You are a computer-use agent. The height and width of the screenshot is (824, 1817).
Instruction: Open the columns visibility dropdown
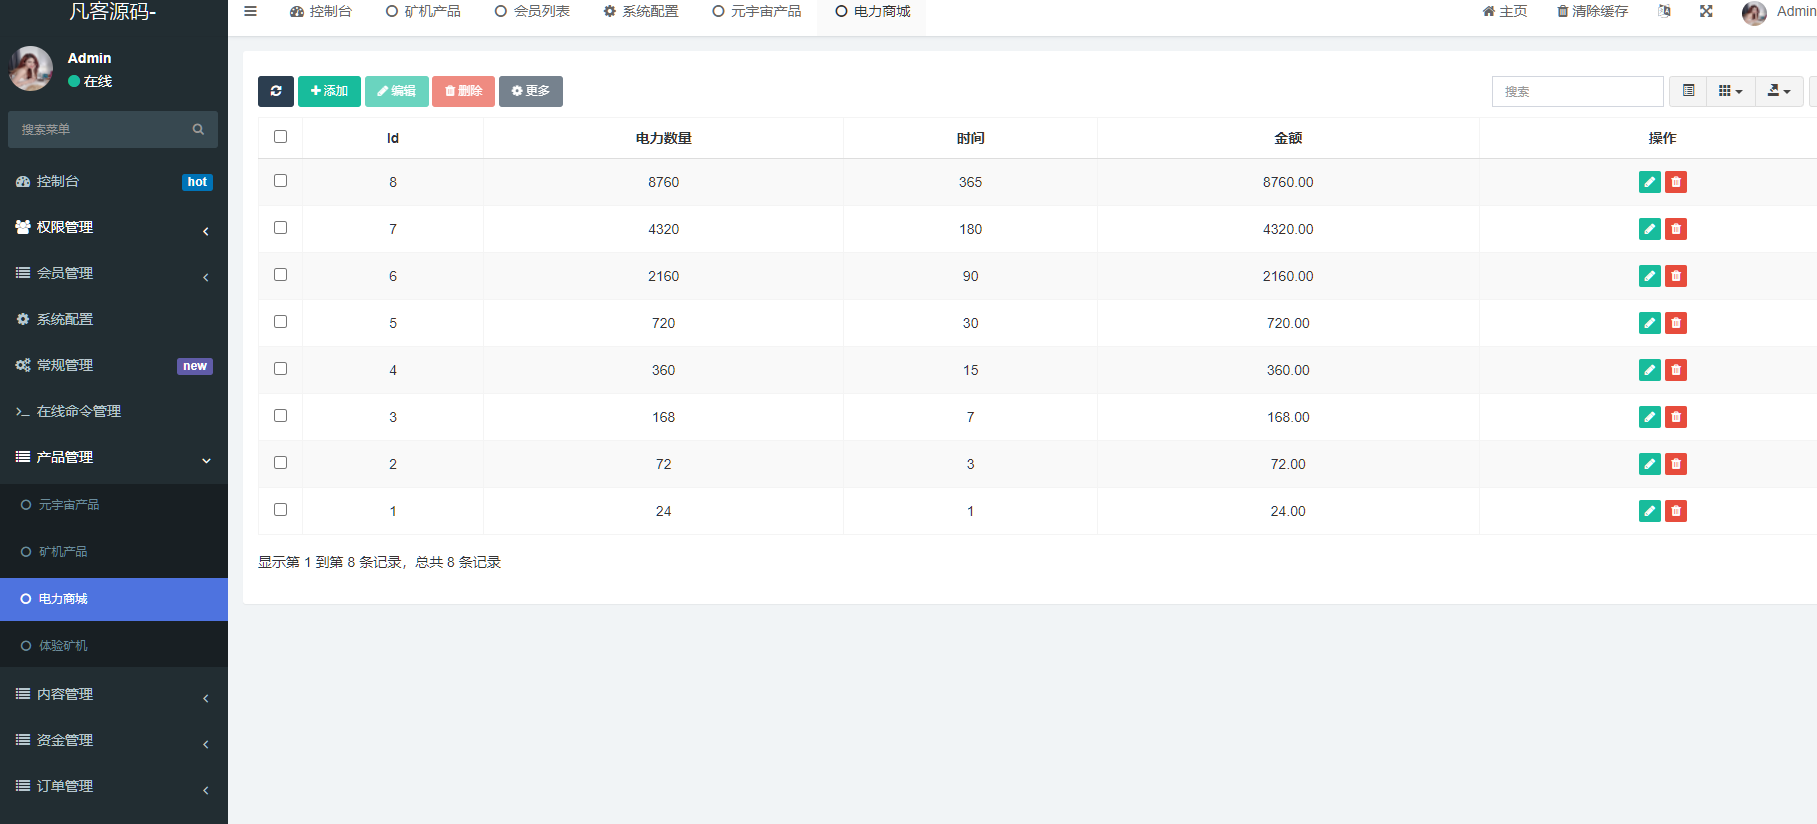tap(1730, 91)
